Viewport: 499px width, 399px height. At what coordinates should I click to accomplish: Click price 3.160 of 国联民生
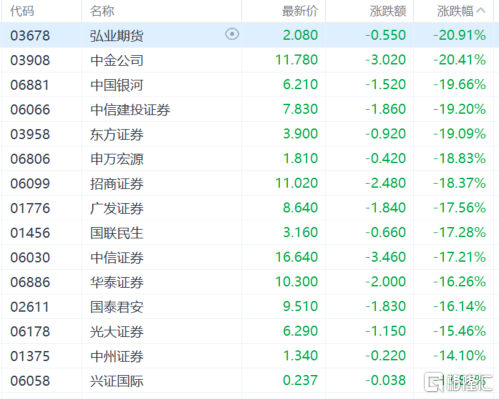coord(300,233)
